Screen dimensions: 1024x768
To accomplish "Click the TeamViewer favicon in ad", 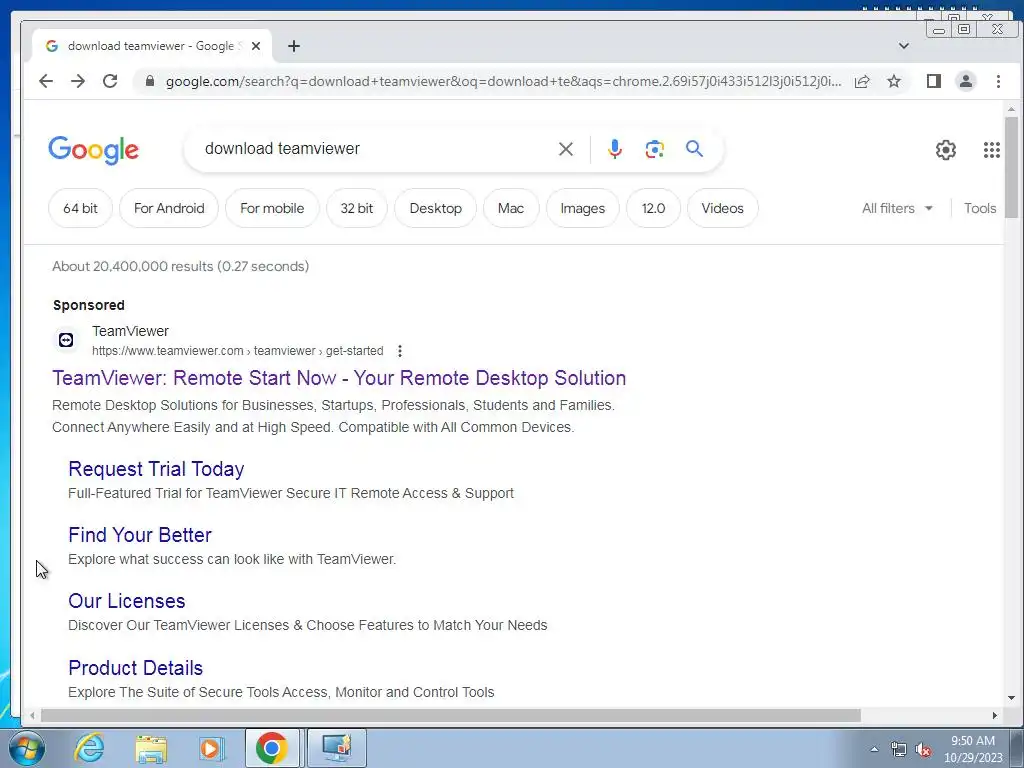I will click(x=66, y=340).
